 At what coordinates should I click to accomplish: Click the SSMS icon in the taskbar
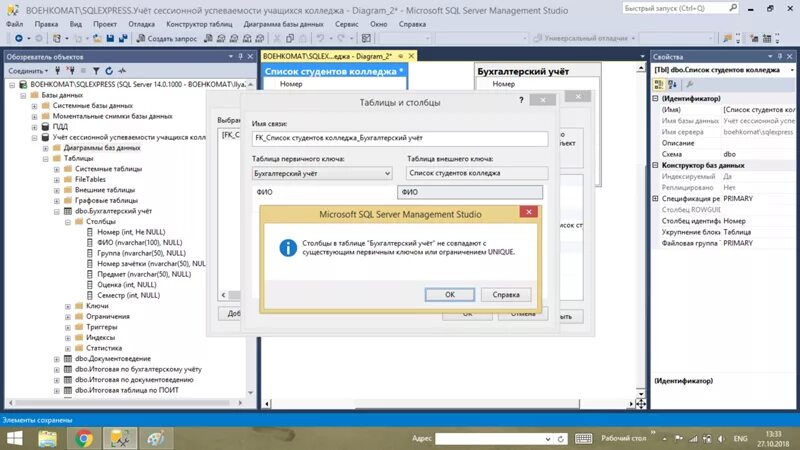click(120, 439)
